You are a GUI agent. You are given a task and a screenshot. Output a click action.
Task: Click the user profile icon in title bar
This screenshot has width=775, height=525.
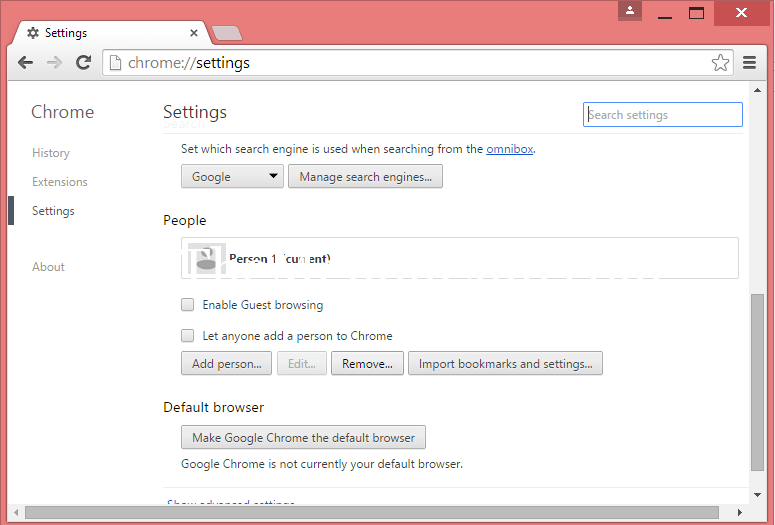pyautogui.click(x=630, y=11)
